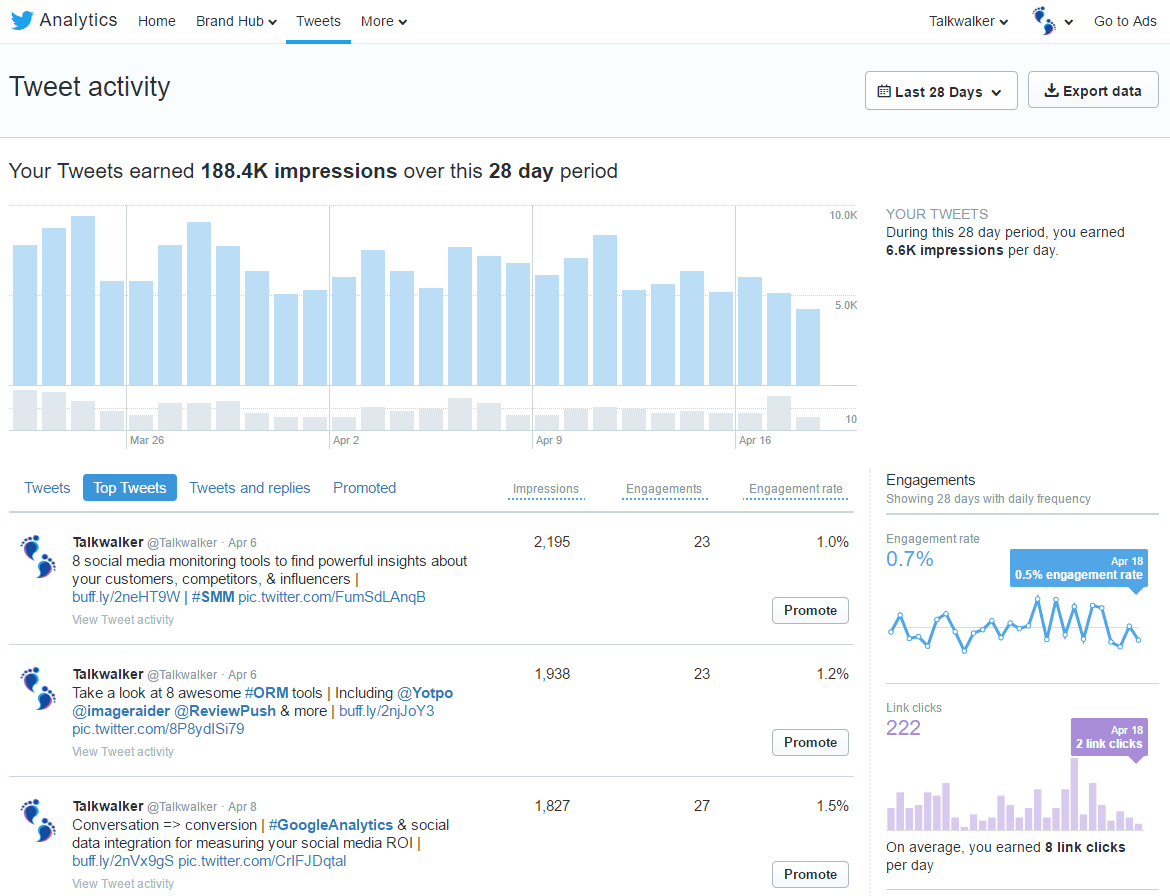Screen dimensions: 1170x896
Task: Open the Last 28 Days dropdown
Action: (x=940, y=90)
